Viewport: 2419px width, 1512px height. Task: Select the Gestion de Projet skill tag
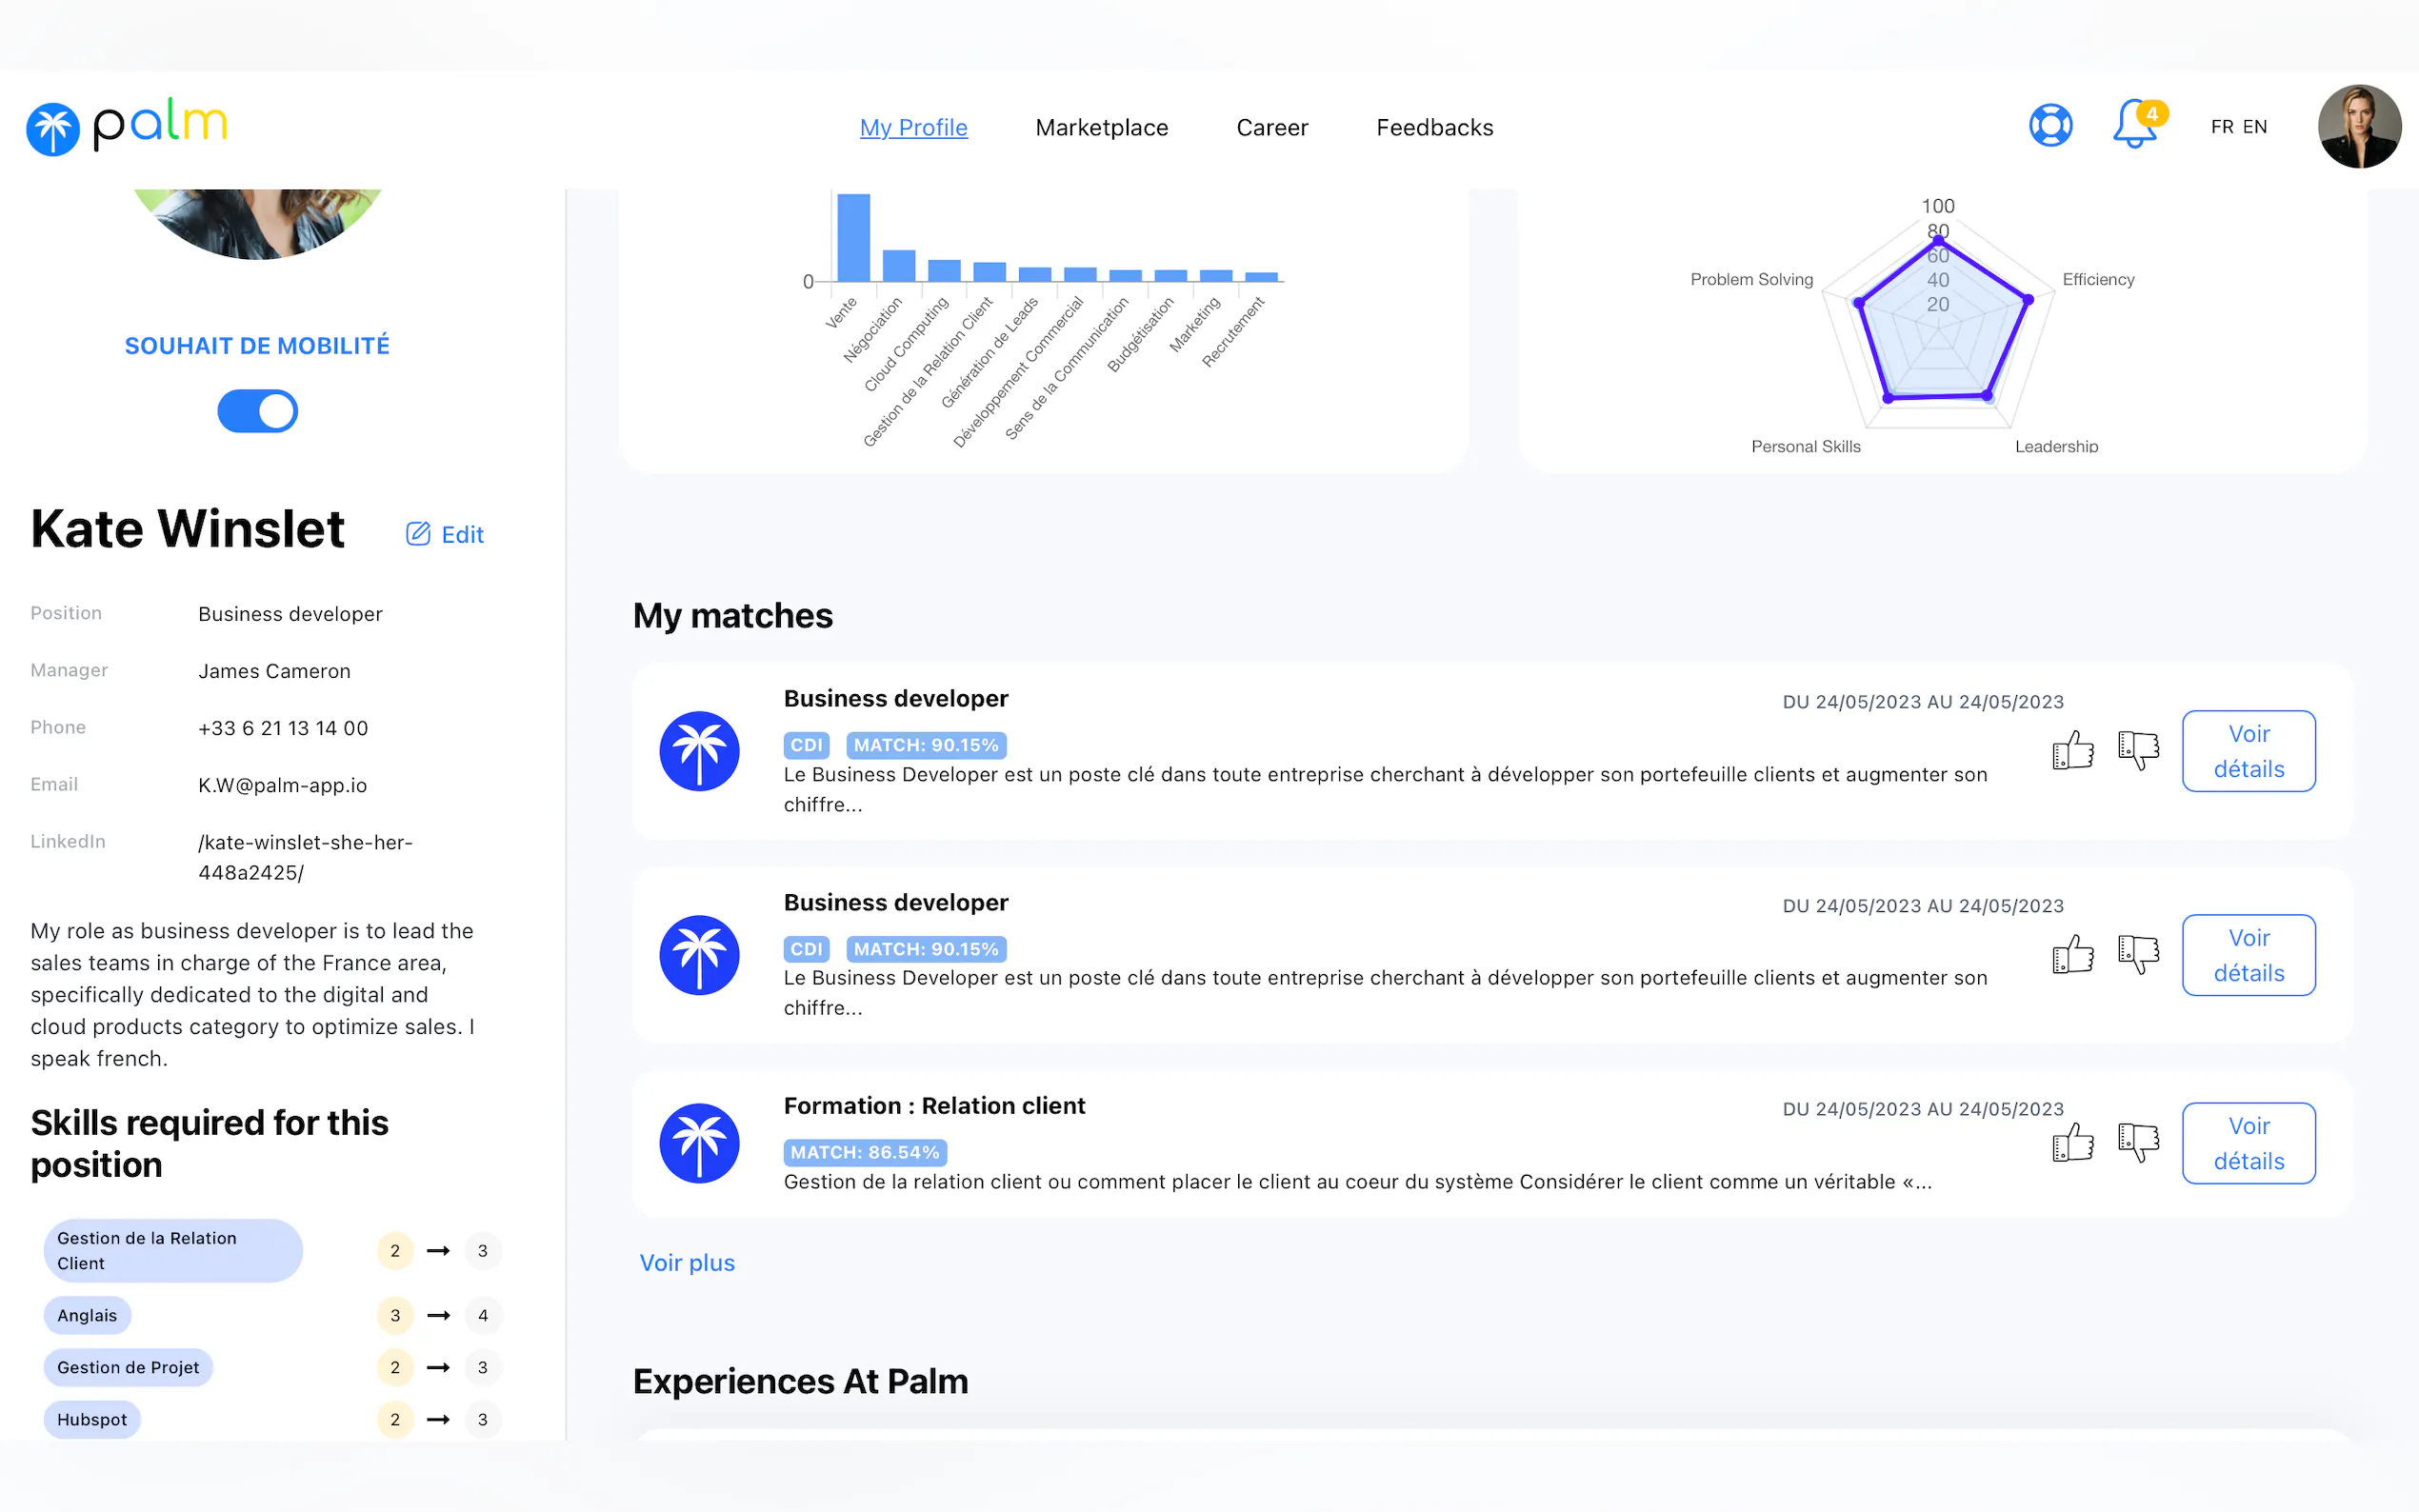128,1367
